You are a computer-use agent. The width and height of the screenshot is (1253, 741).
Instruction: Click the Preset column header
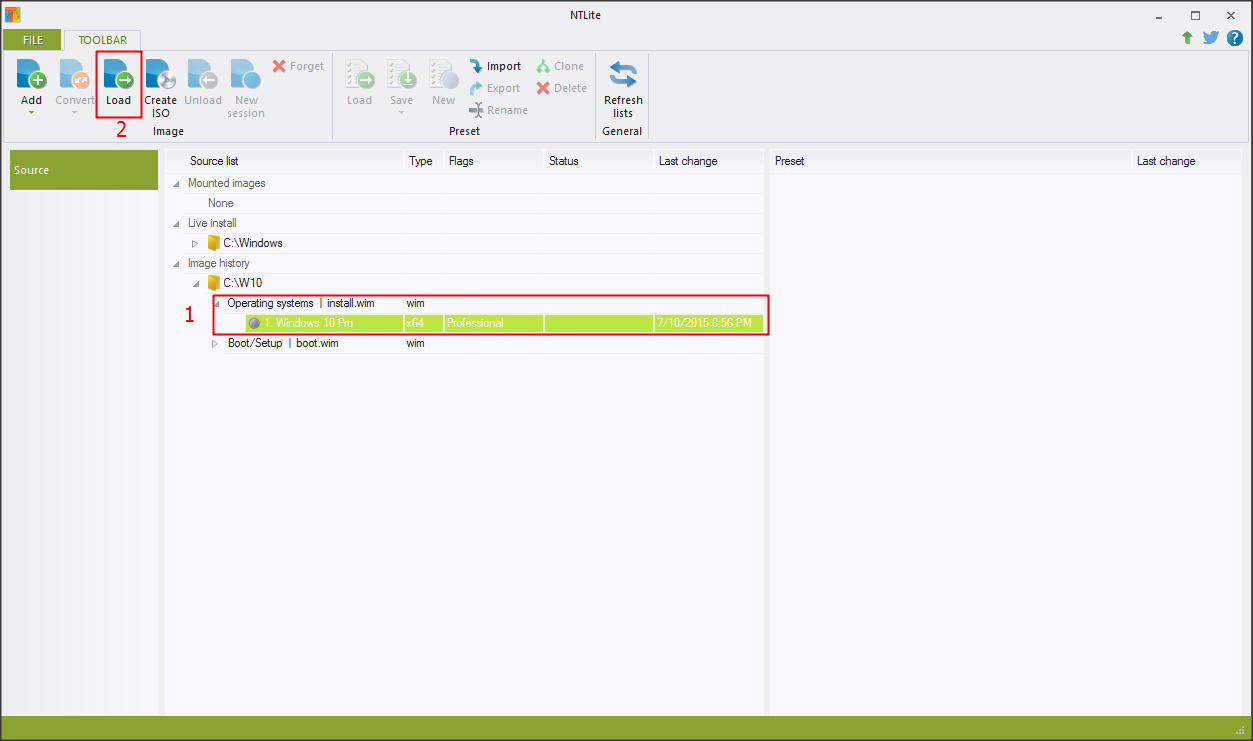[789, 161]
